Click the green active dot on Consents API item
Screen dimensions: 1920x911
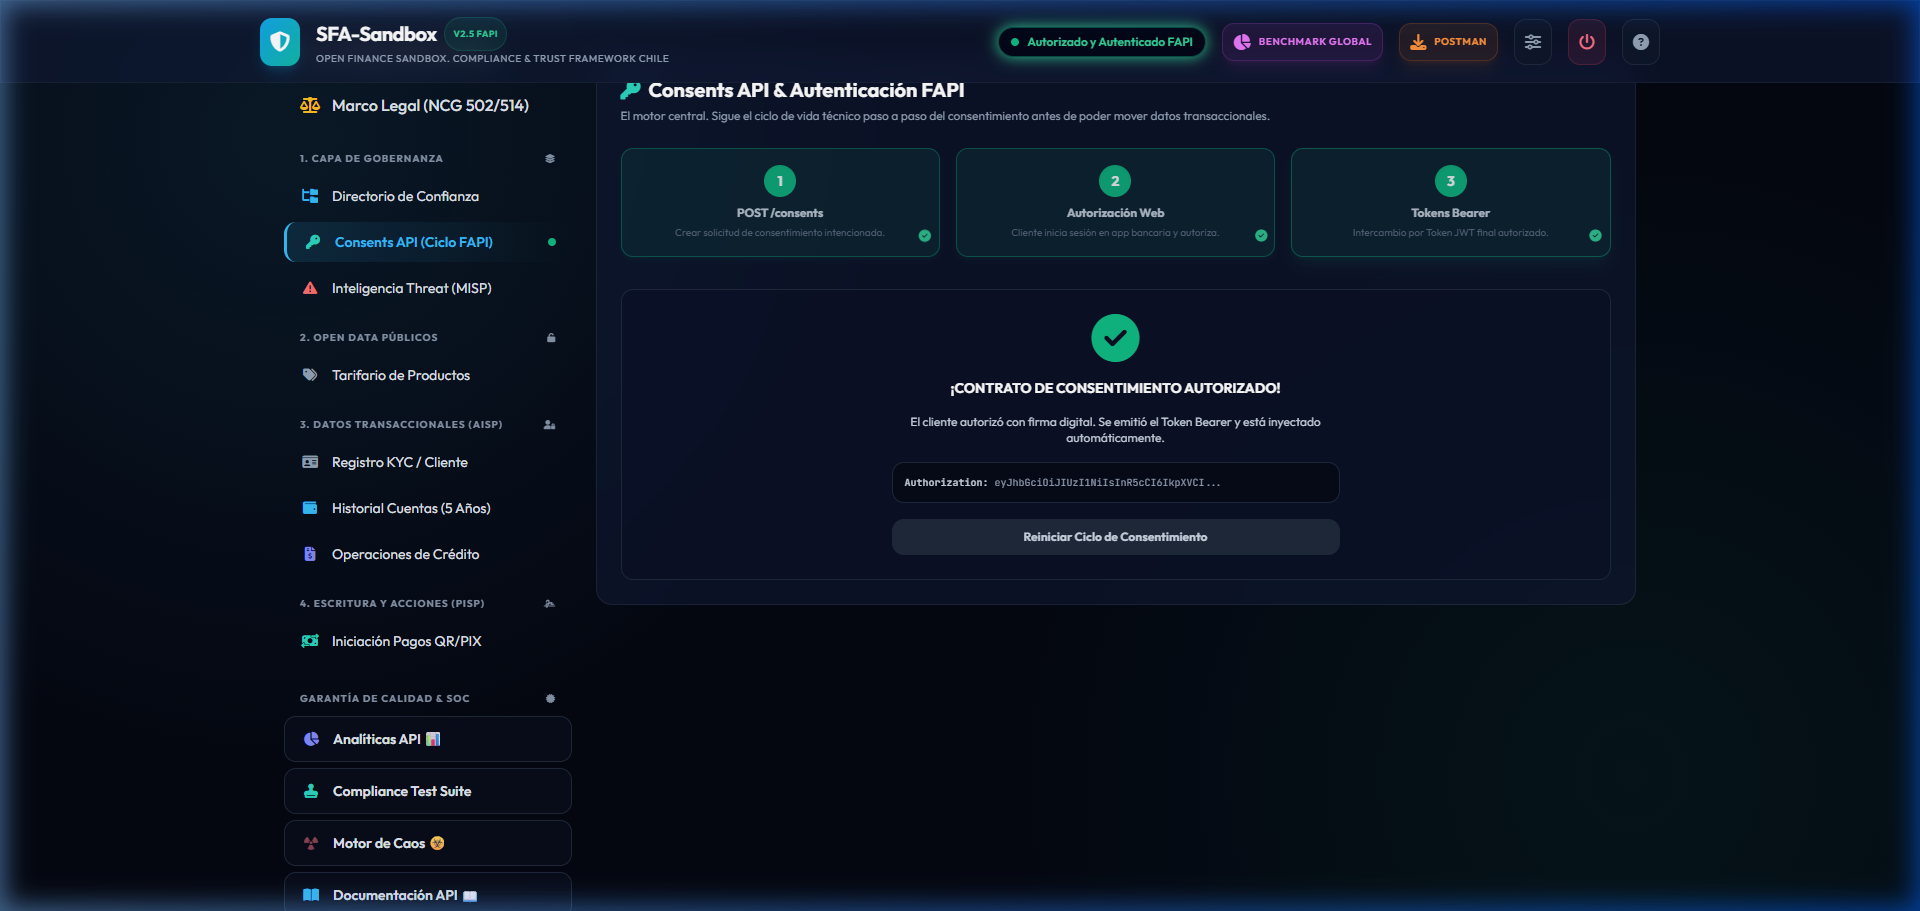tap(552, 242)
